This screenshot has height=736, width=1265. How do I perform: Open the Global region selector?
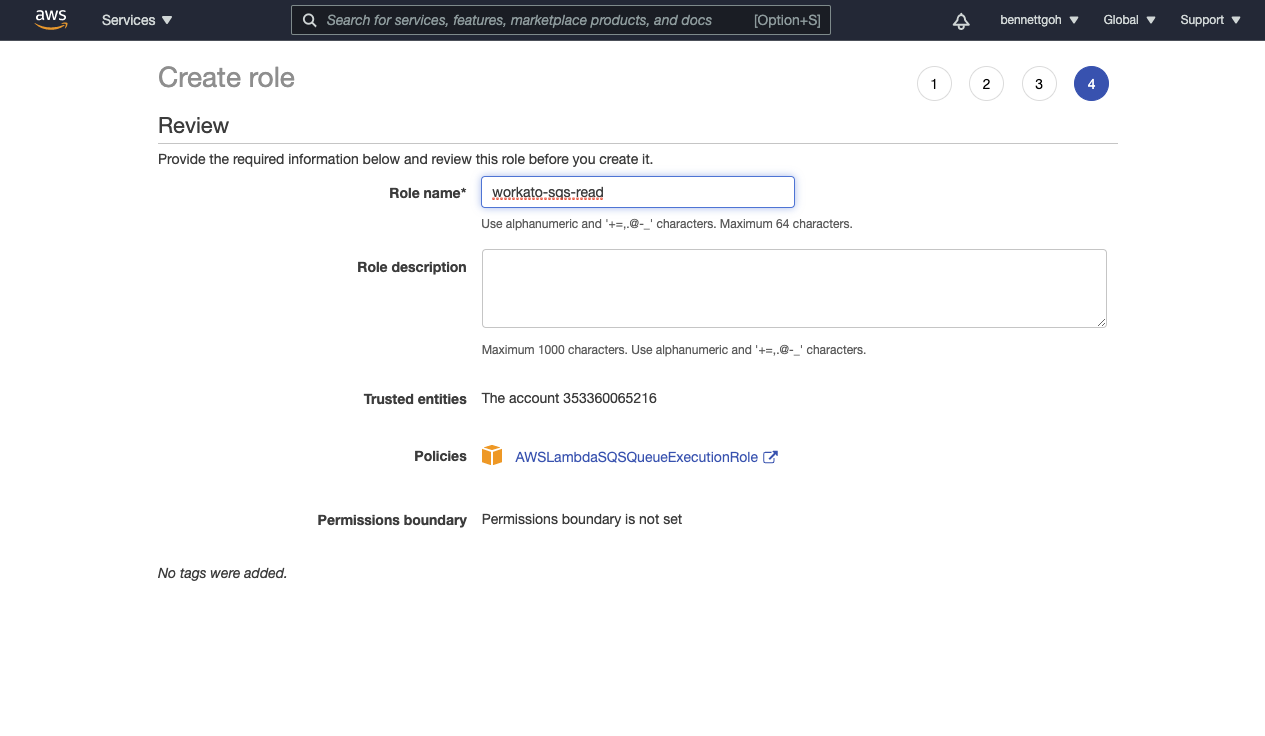point(1129,20)
